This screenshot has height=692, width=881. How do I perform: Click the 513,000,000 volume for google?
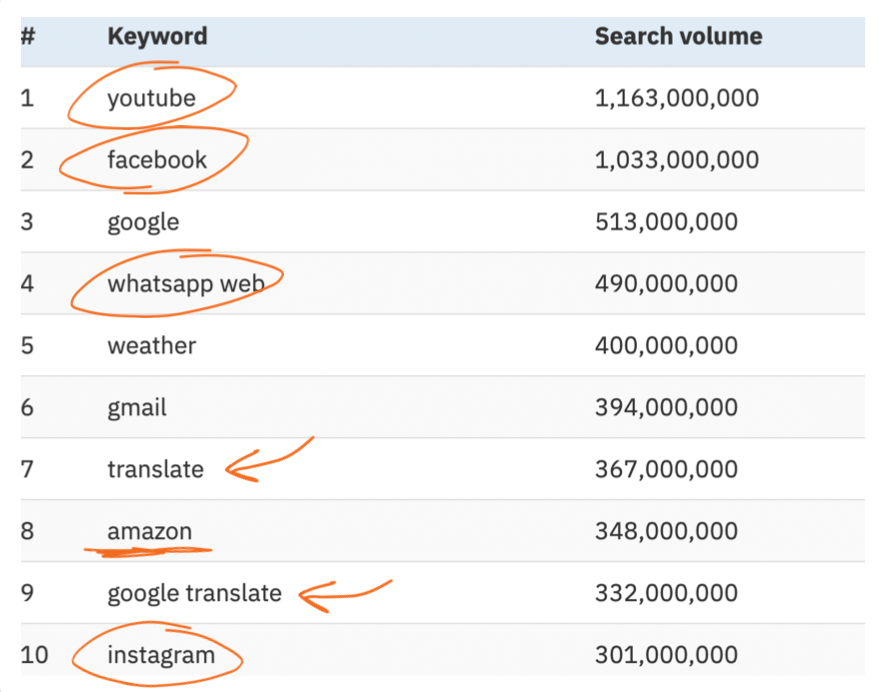click(666, 222)
